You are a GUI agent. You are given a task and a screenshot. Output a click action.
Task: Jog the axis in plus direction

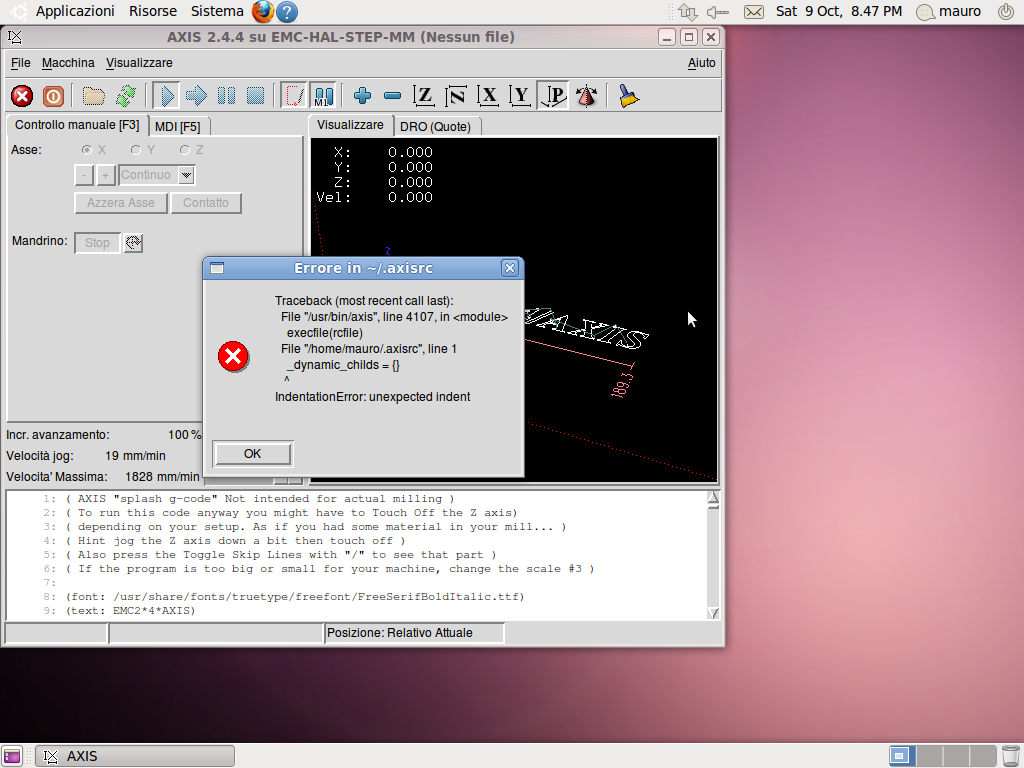pyautogui.click(x=105, y=175)
